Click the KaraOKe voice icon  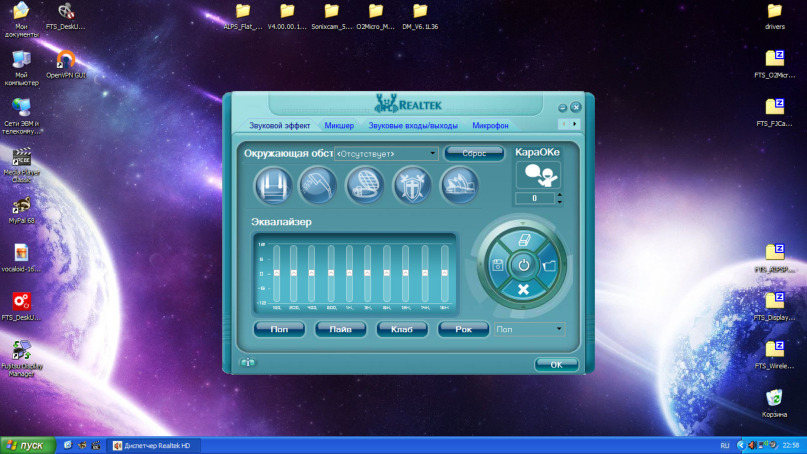pos(537,175)
